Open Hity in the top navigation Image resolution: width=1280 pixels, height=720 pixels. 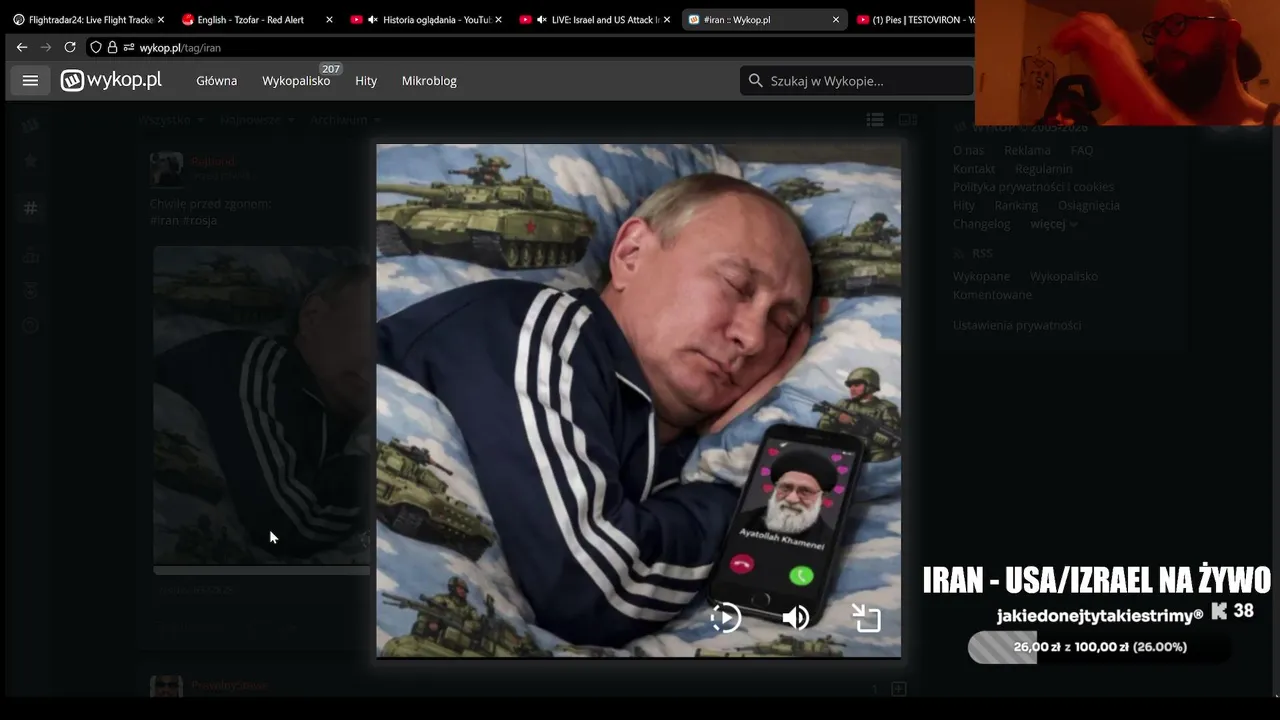[x=366, y=81]
